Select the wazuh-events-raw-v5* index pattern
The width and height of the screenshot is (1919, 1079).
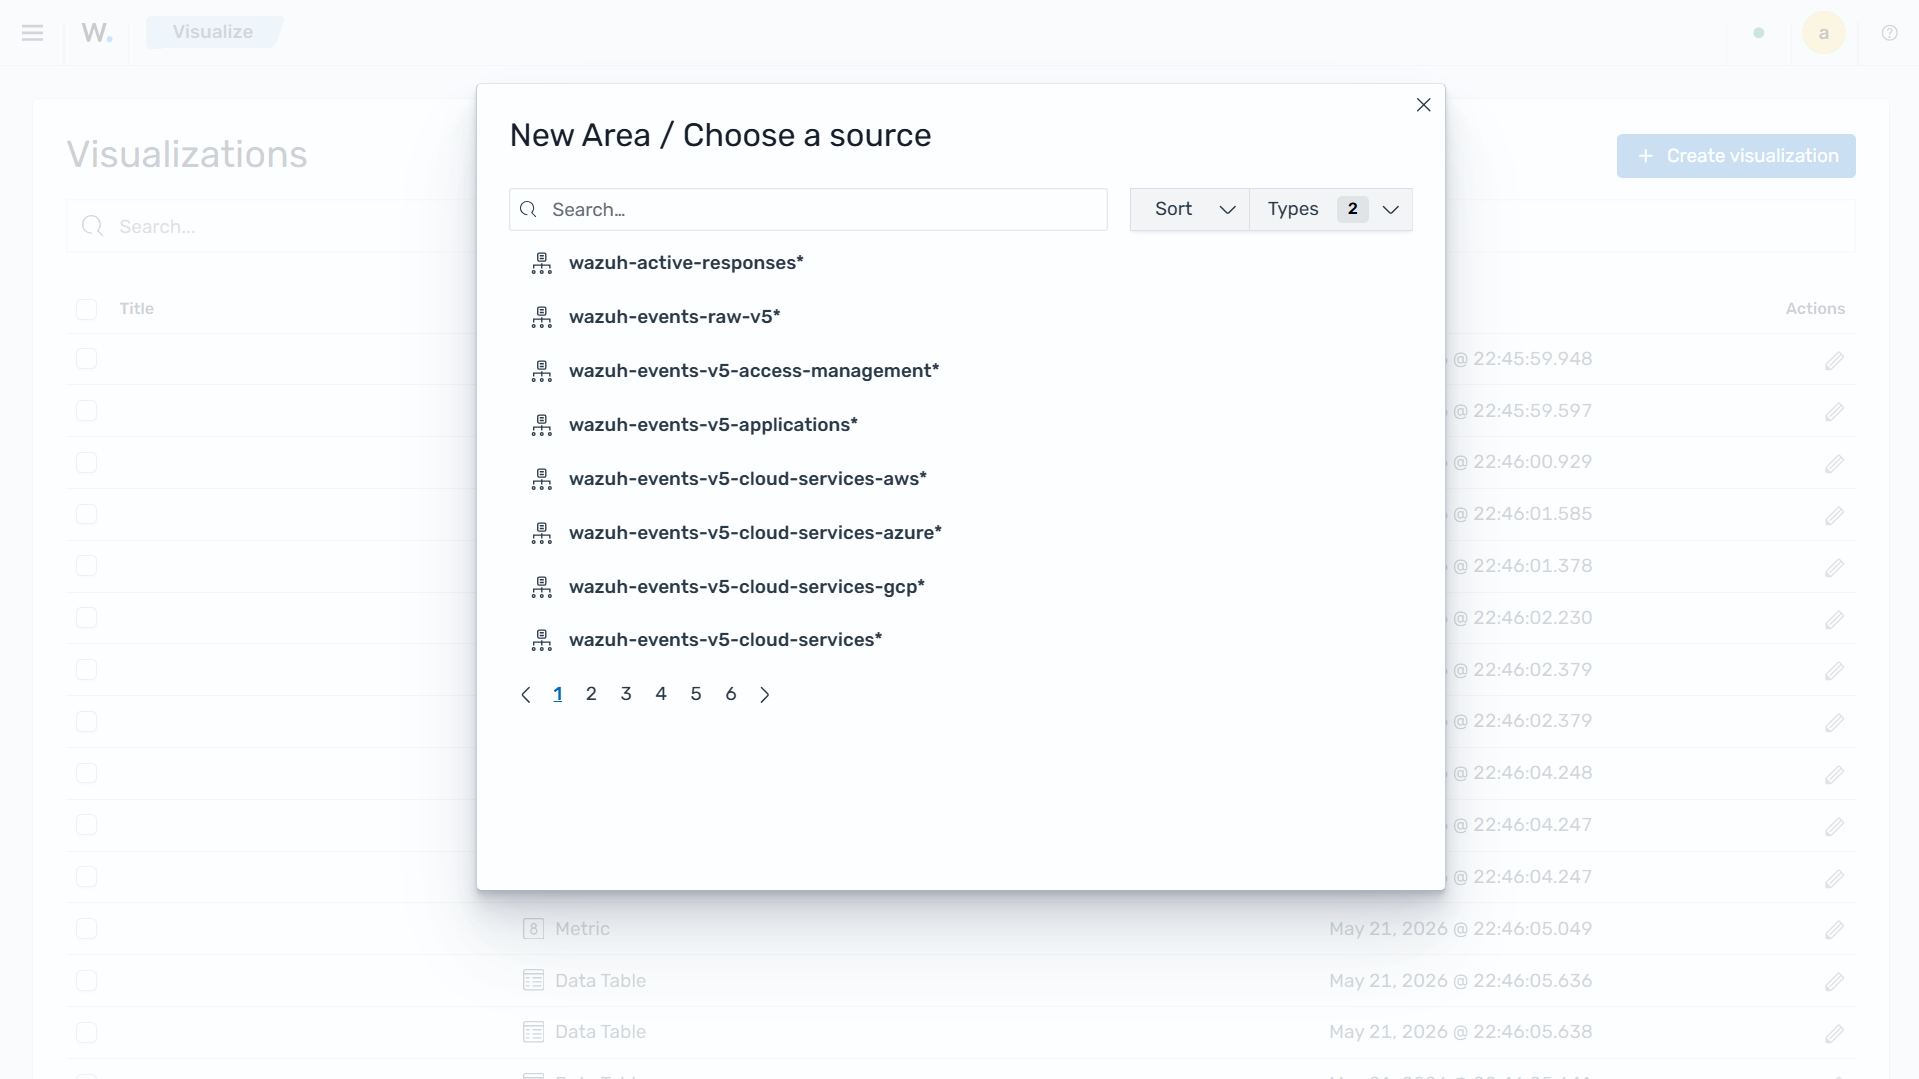(674, 317)
